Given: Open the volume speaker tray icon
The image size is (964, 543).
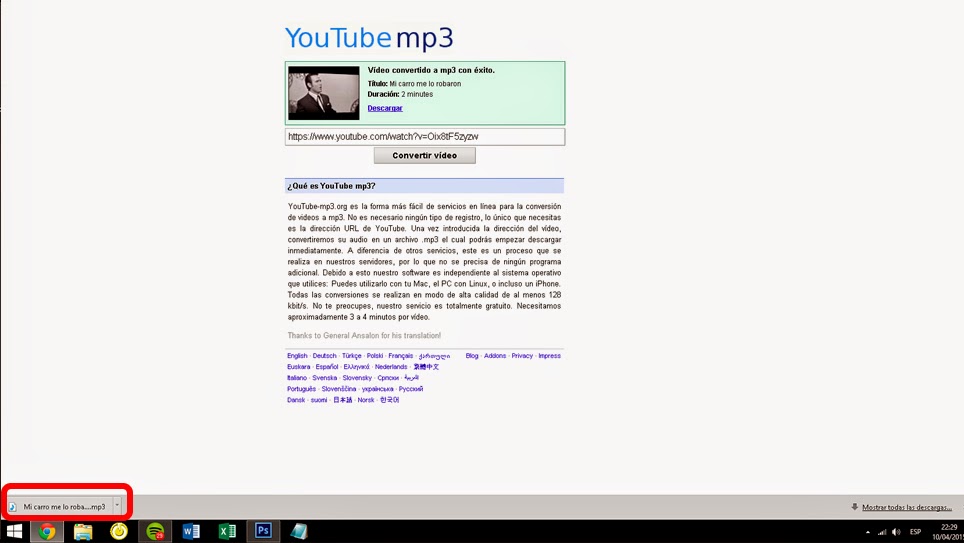Looking at the screenshot, I should click(x=896, y=532).
